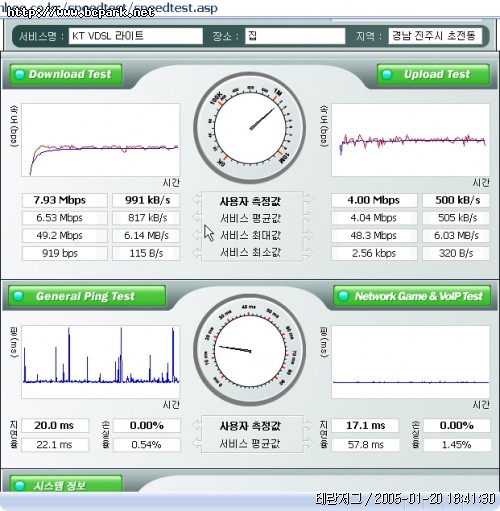This screenshot has height=511, width=500.
Task: Select the 57.8 ms VoIP average
Action: (365, 445)
